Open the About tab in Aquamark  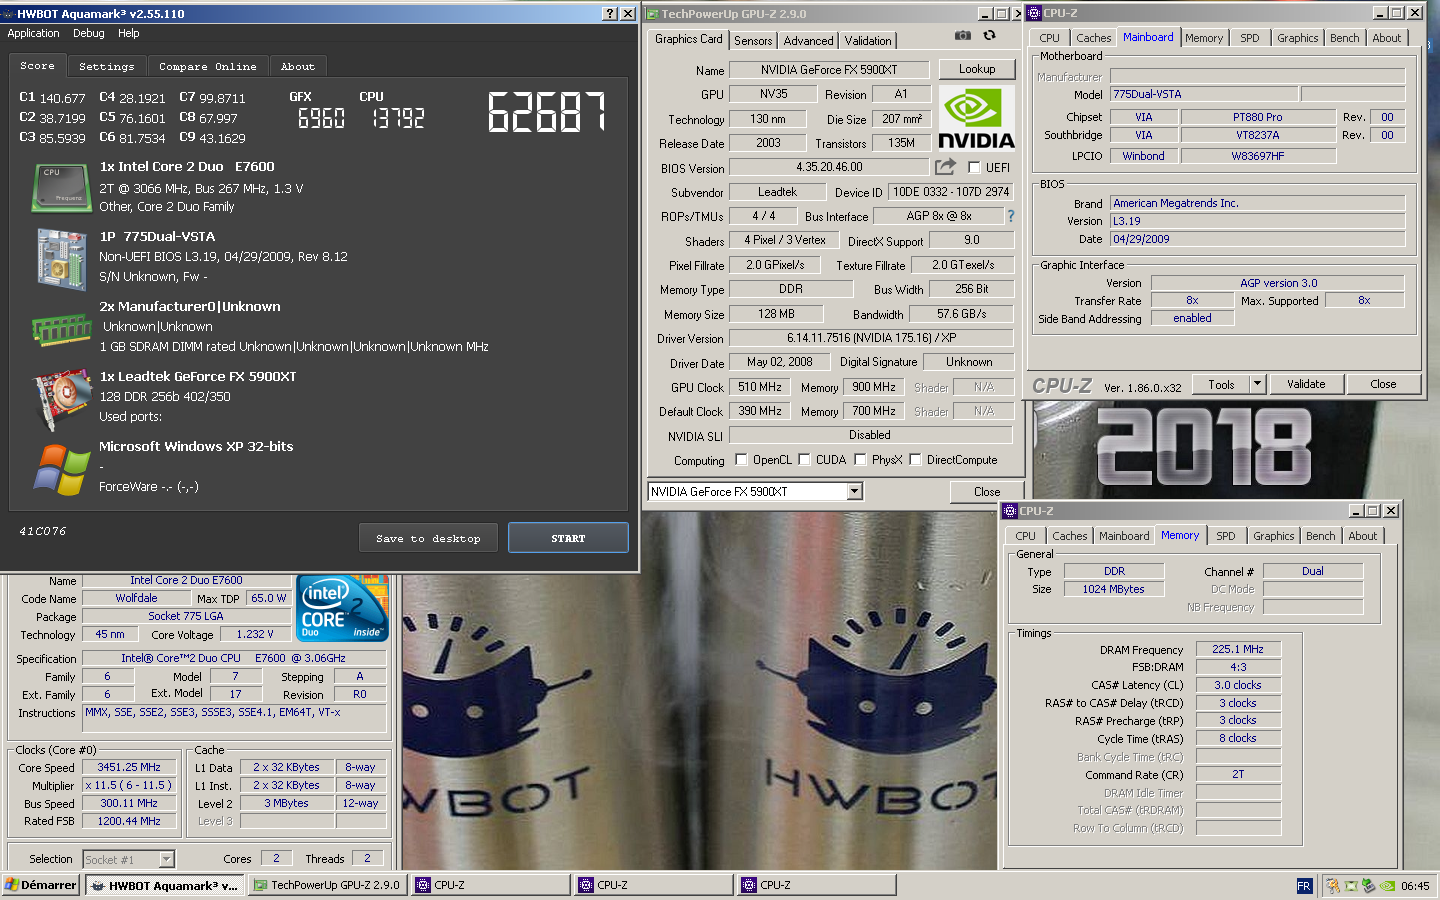tap(298, 67)
